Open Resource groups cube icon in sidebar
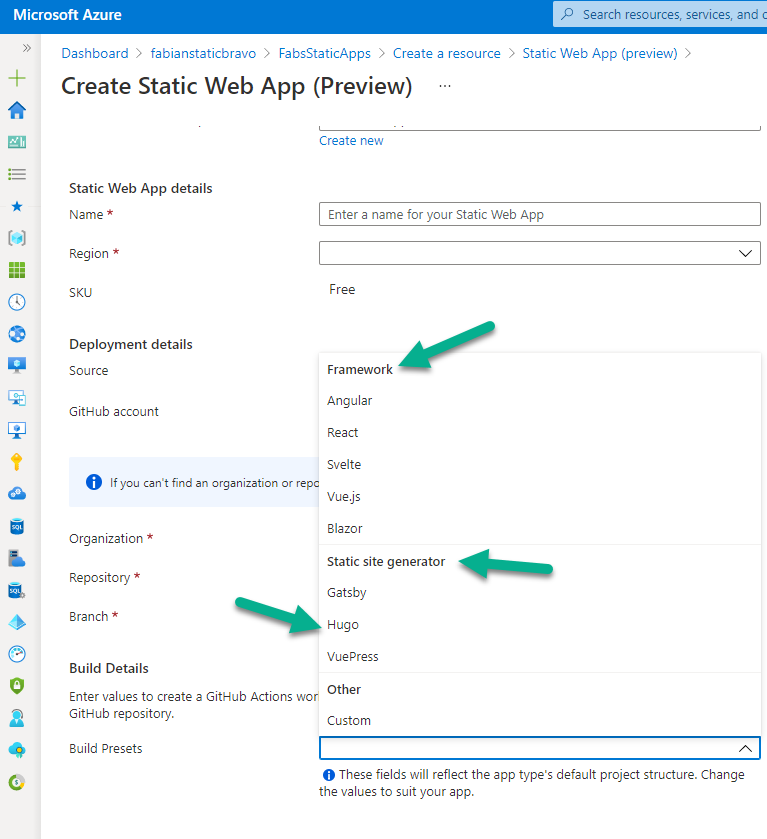 pos(17,238)
